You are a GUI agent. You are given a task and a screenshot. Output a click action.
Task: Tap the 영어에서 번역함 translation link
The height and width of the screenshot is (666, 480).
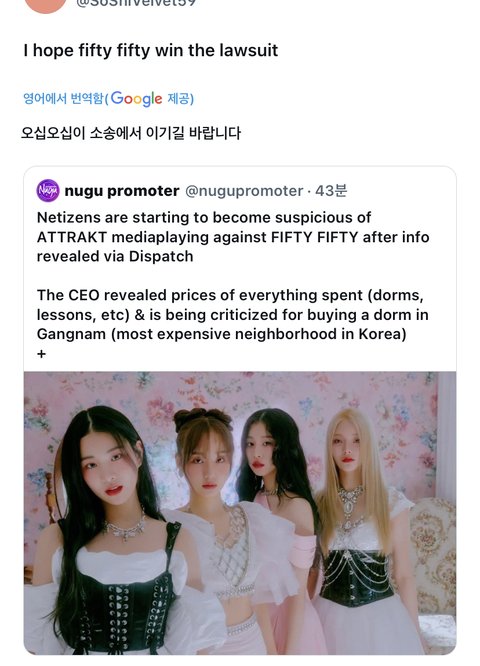click(x=63, y=99)
